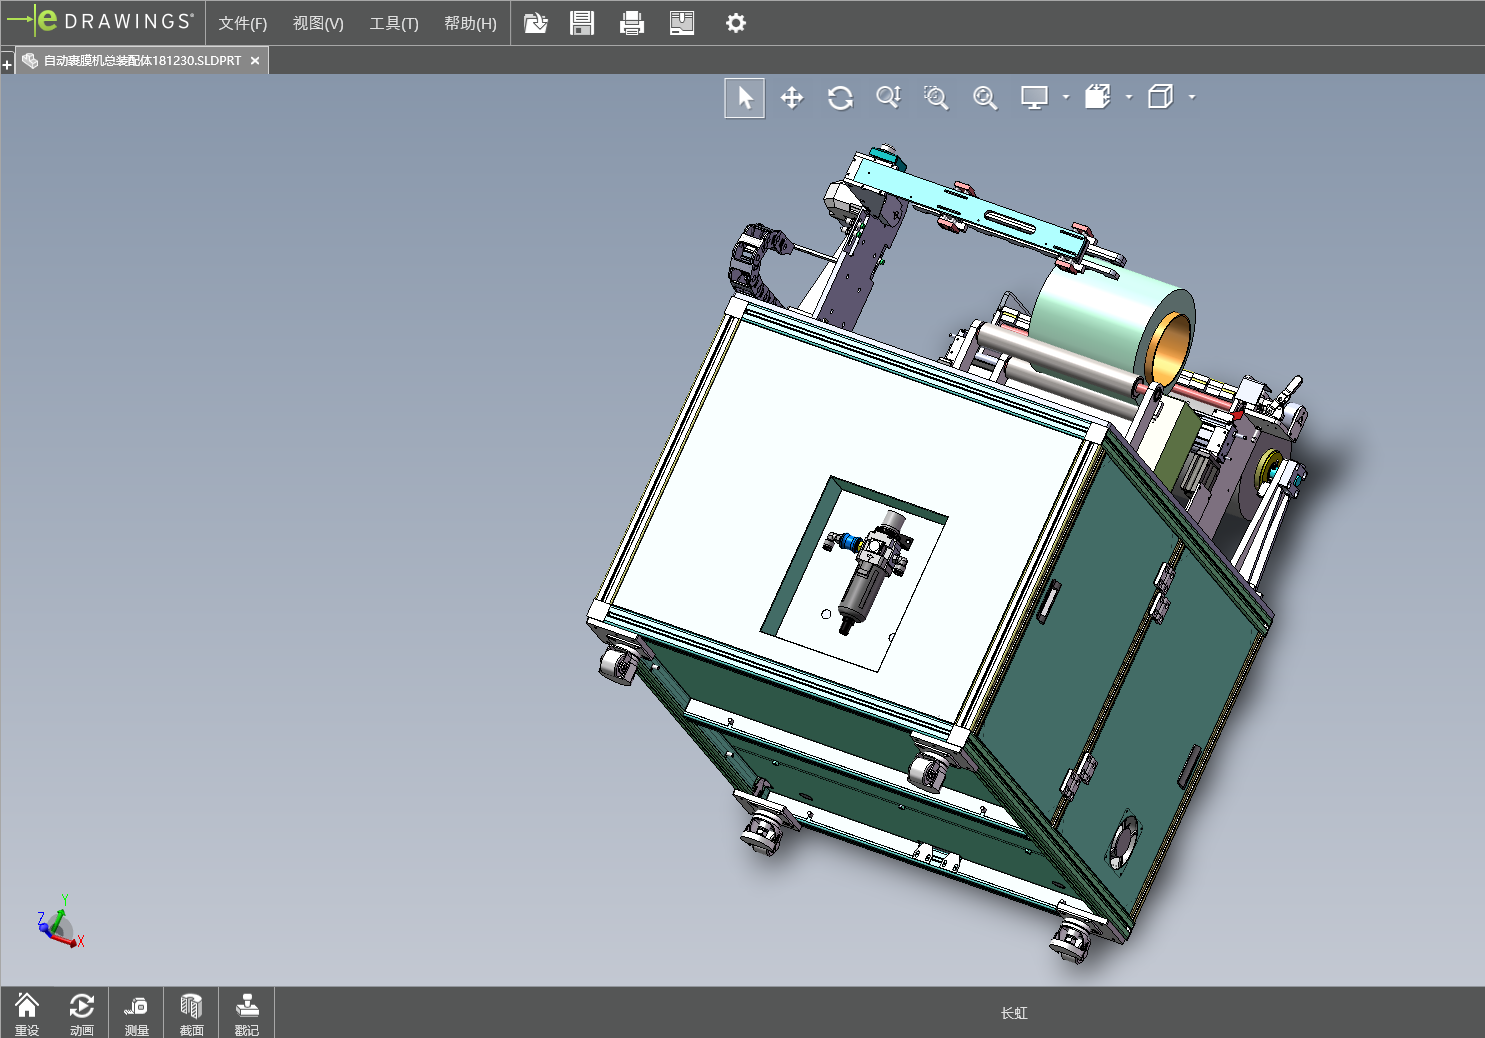The image size is (1485, 1038).
Task: Close the 自动裹膜机总装配体181230.SLDPRT tab
Action: pos(255,61)
